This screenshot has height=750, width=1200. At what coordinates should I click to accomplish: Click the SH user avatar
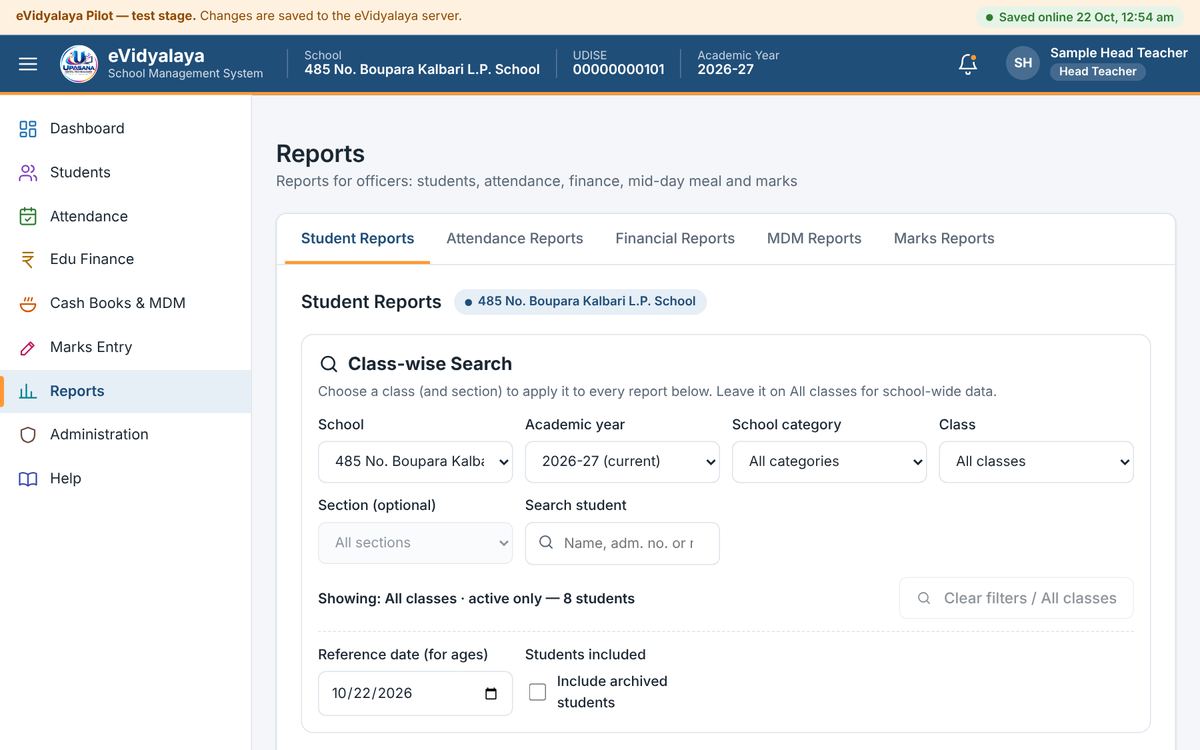(x=1023, y=63)
